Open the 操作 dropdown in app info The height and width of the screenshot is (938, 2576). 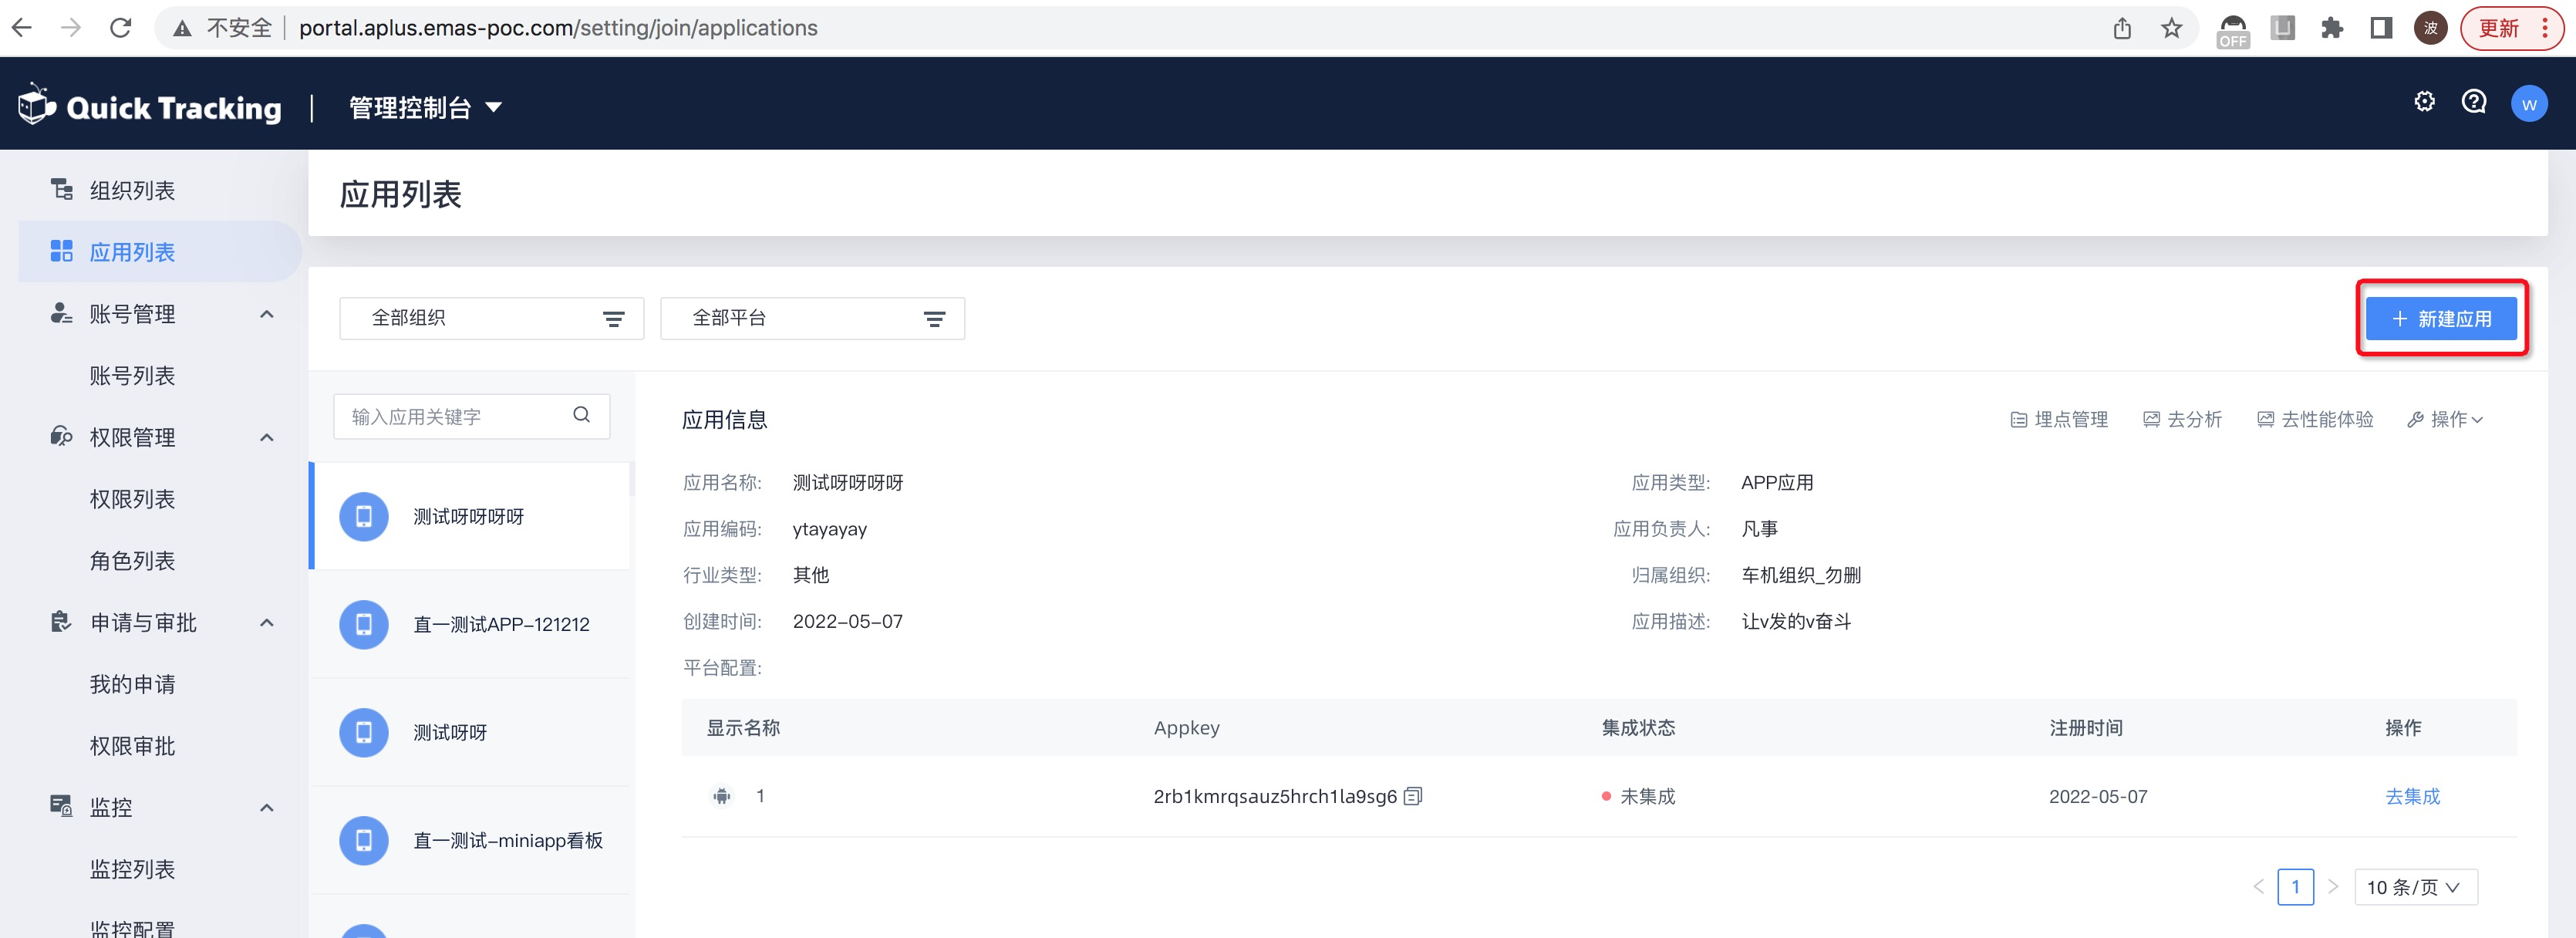(x=2445, y=419)
